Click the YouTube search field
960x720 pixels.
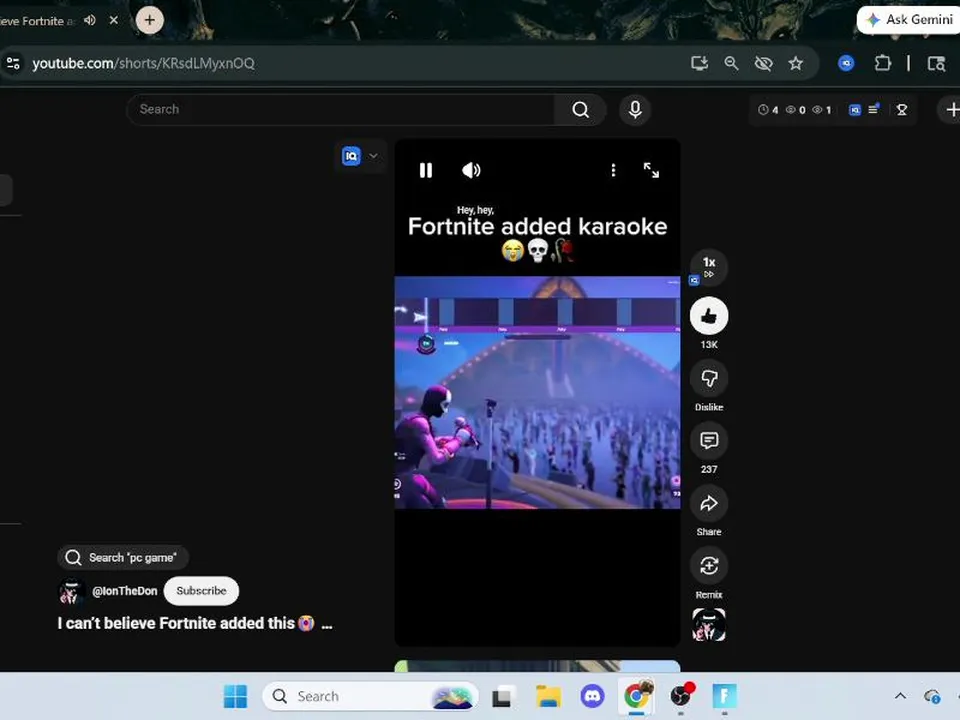click(340, 110)
